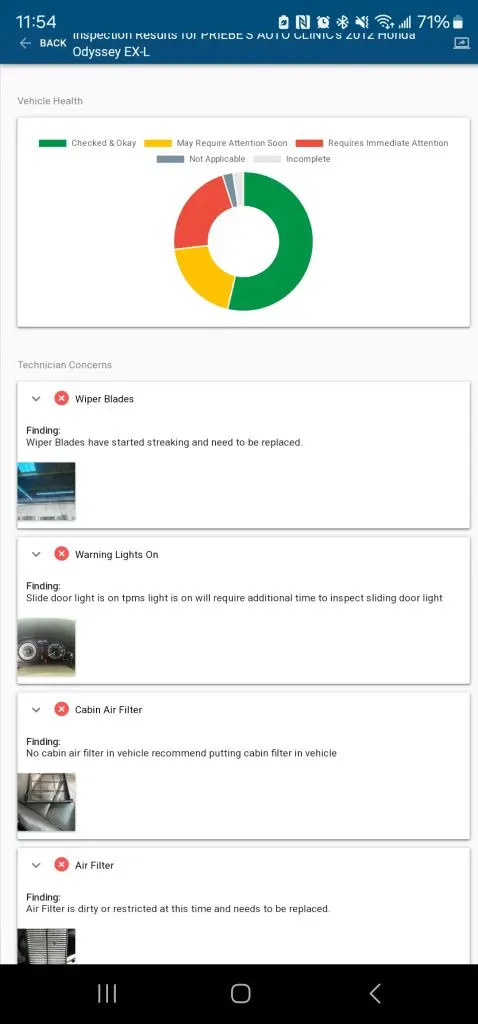Tap the red X icon beside Warning Lights On

[x=61, y=554]
